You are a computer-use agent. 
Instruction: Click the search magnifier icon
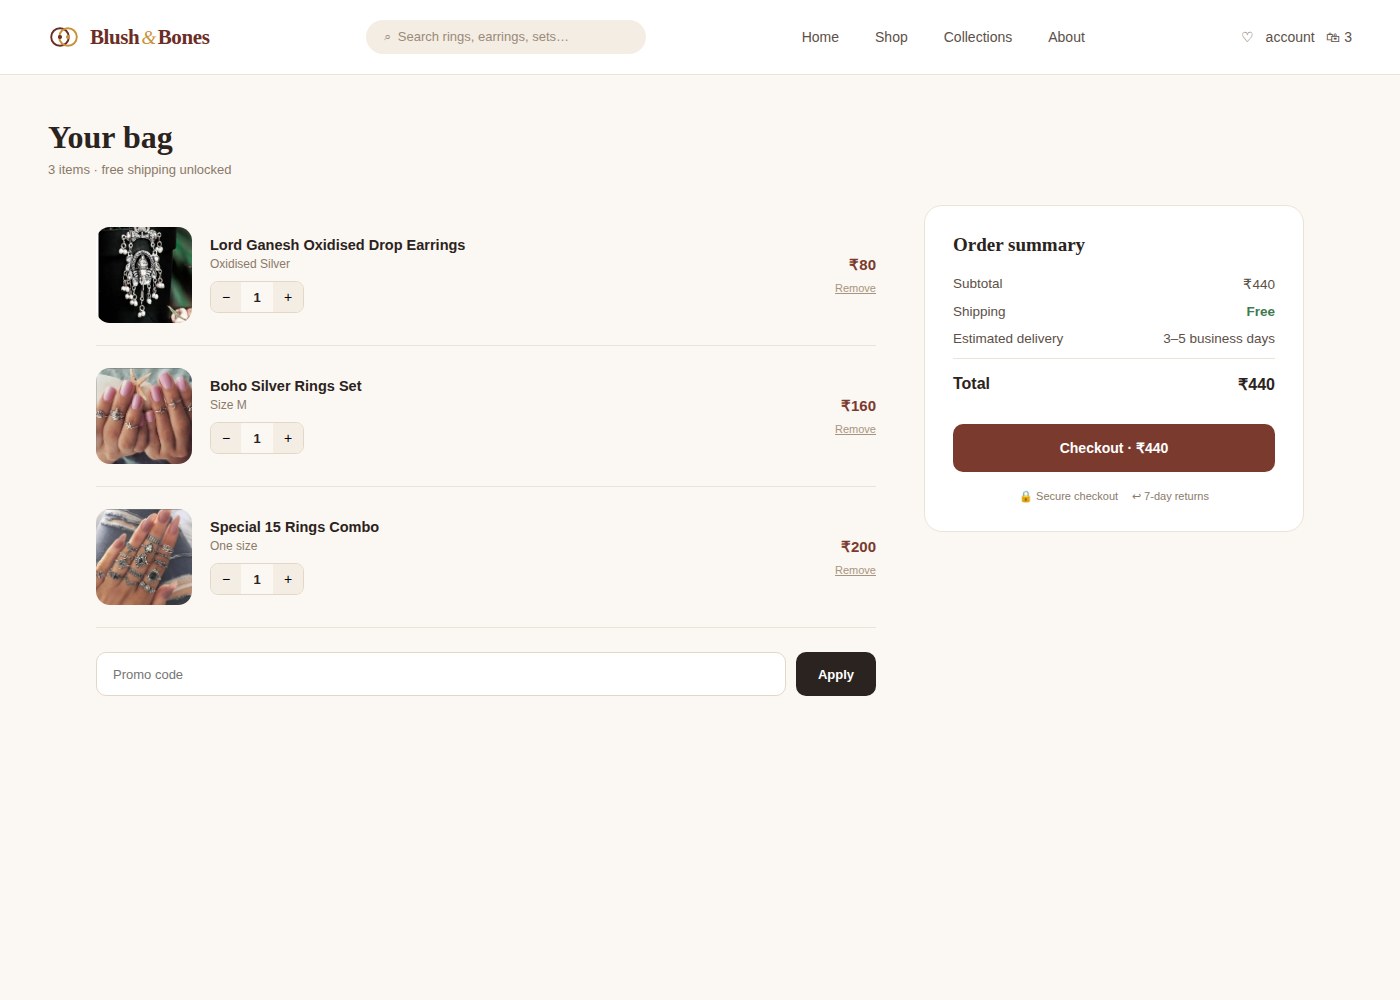click(387, 37)
